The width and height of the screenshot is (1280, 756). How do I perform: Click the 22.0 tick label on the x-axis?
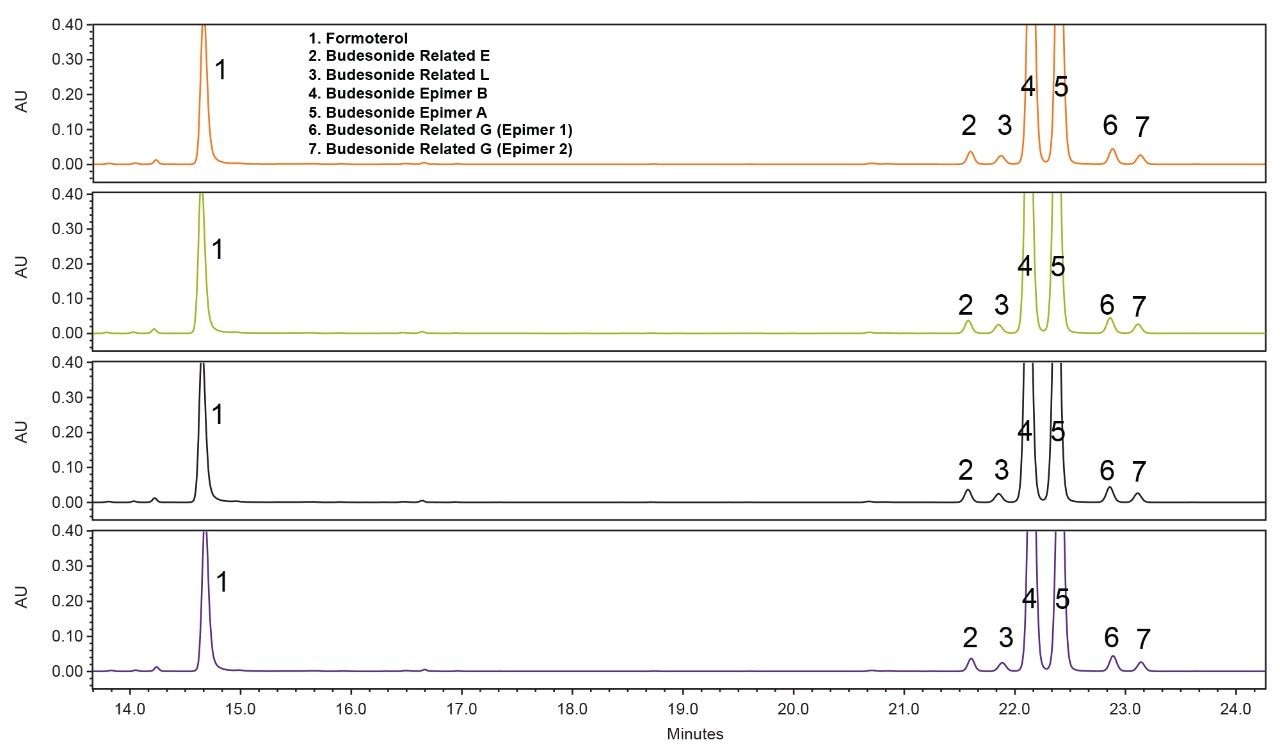point(1014,708)
